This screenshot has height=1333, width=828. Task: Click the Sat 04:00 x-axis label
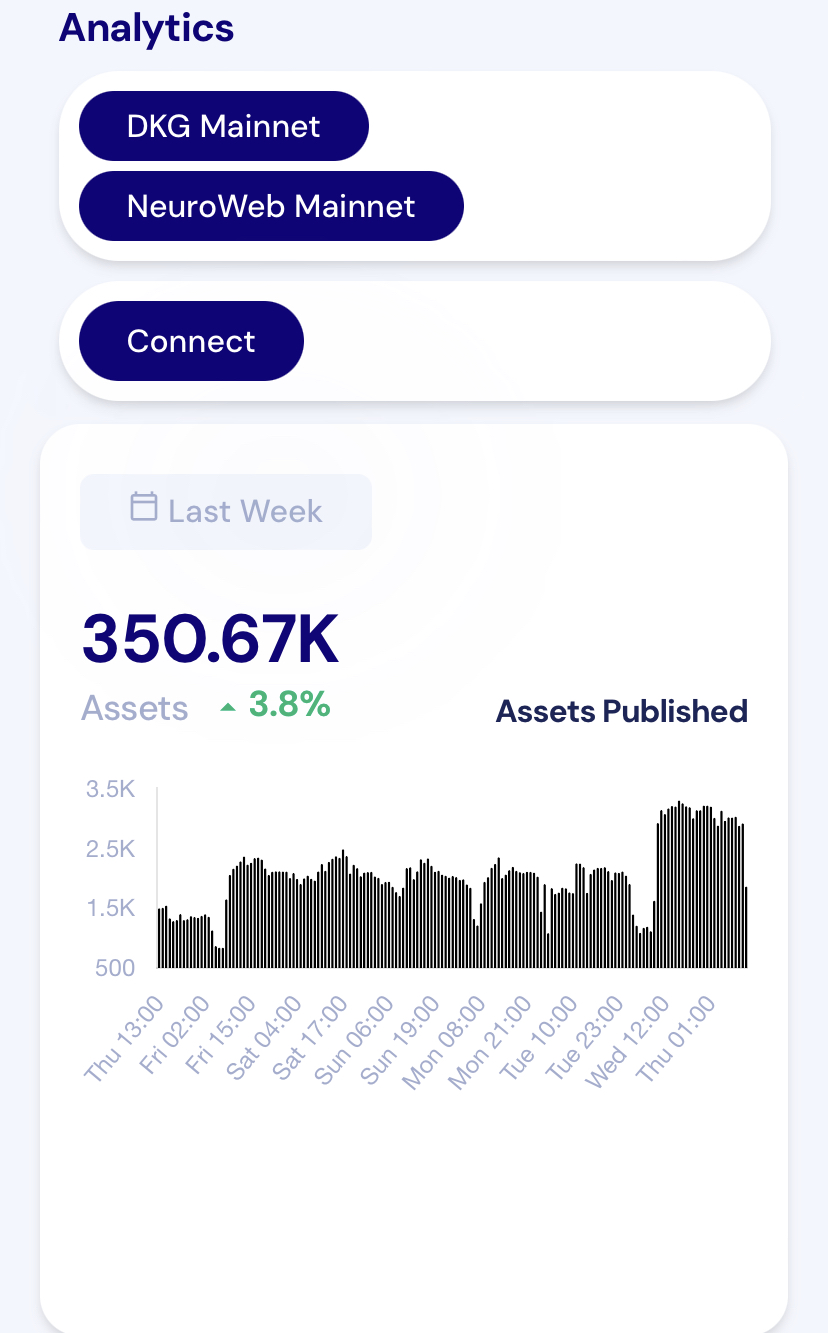click(263, 1039)
